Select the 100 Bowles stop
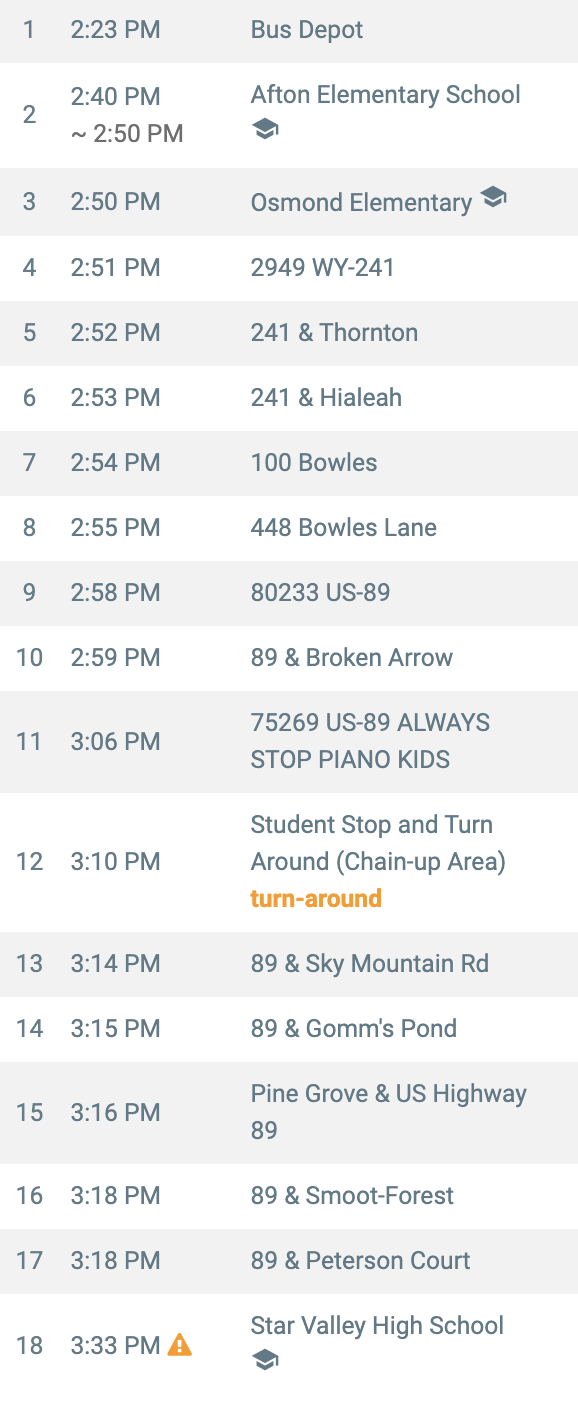 click(289, 462)
